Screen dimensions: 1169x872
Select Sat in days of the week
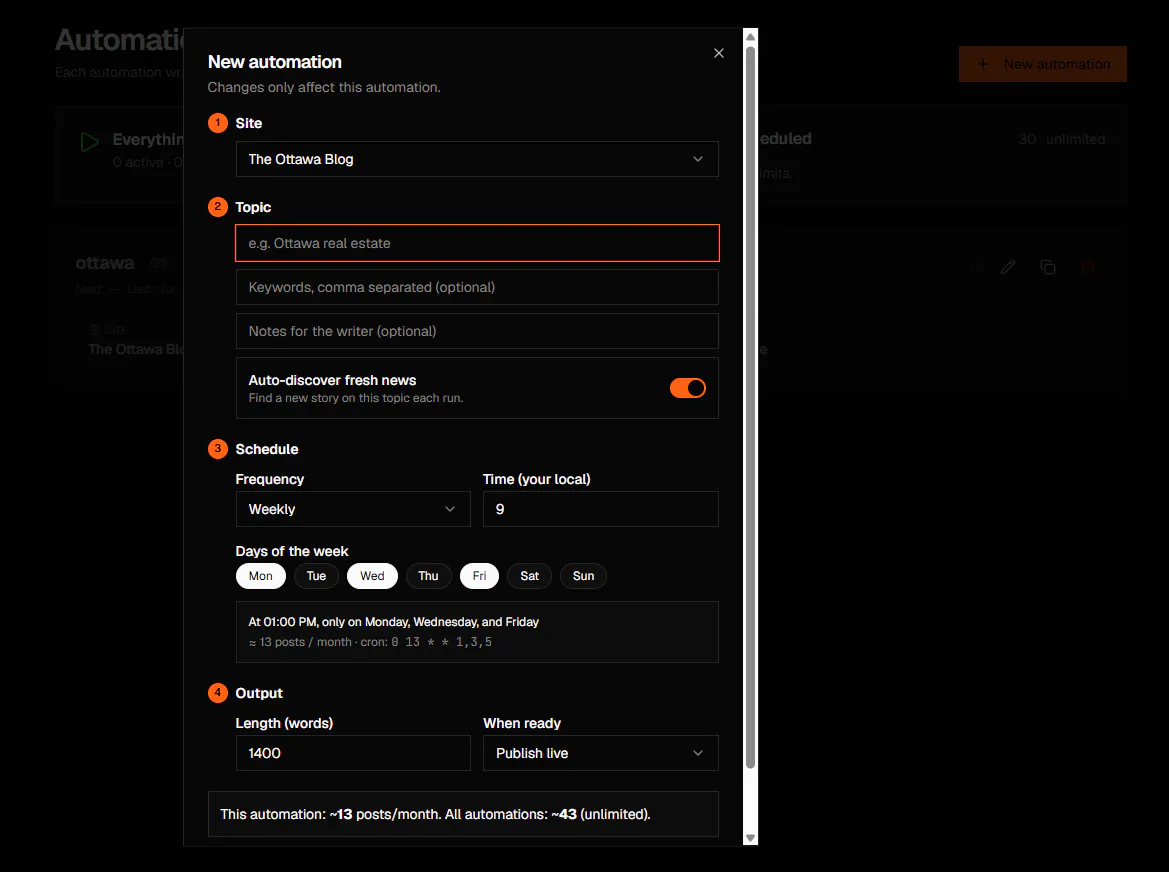point(529,575)
